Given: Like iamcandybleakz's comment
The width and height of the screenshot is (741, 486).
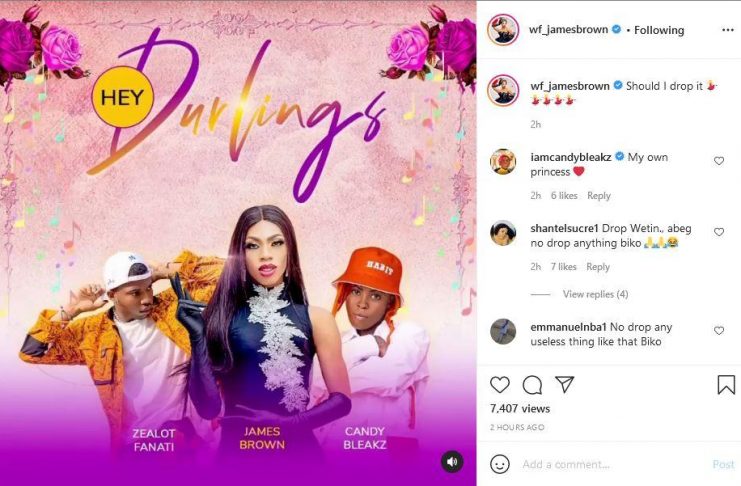Looking at the screenshot, I should click(719, 161).
